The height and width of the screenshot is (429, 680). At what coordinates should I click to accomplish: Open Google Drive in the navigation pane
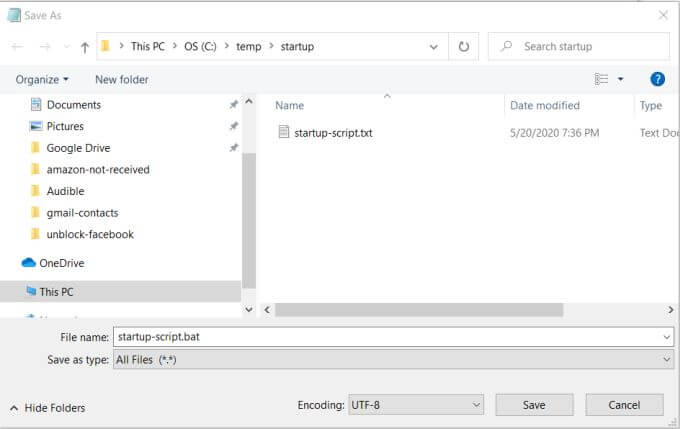tap(78, 148)
